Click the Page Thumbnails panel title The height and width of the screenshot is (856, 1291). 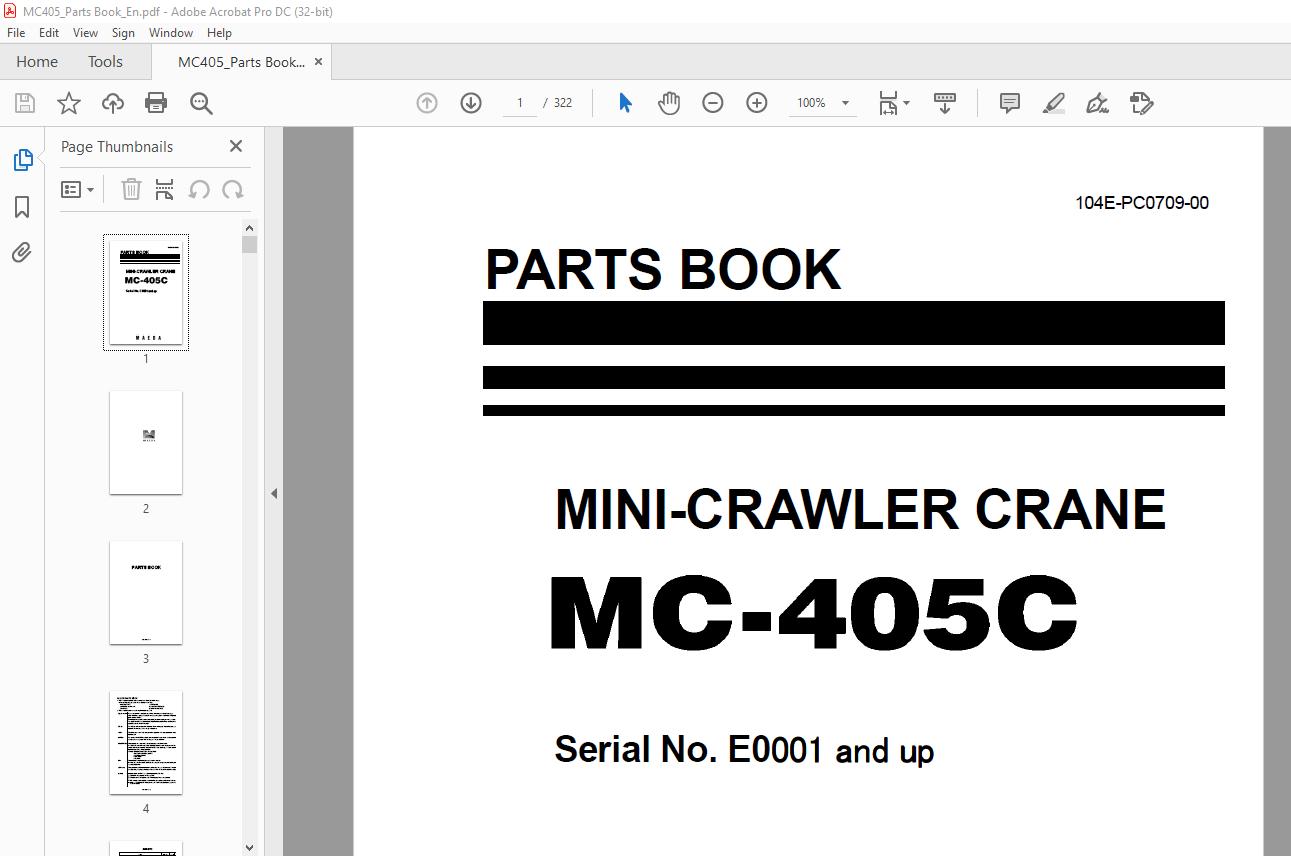[117, 146]
